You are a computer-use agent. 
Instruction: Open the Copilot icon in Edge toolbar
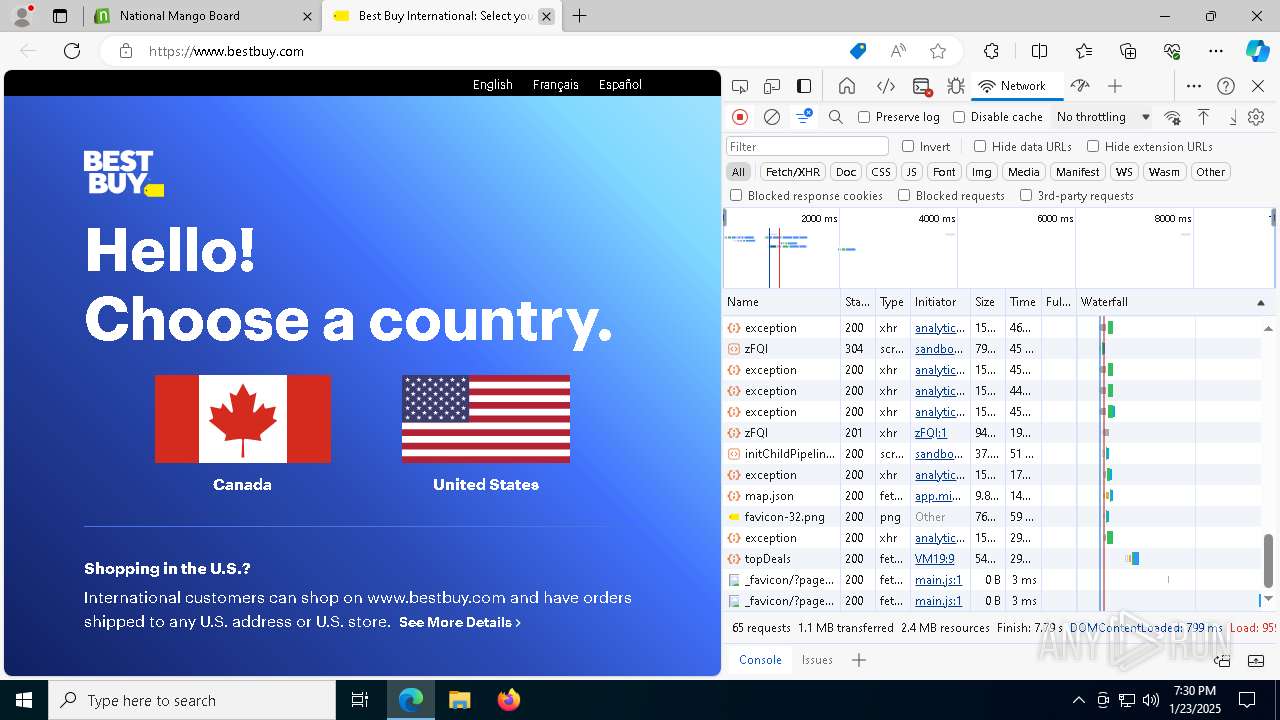1258,51
